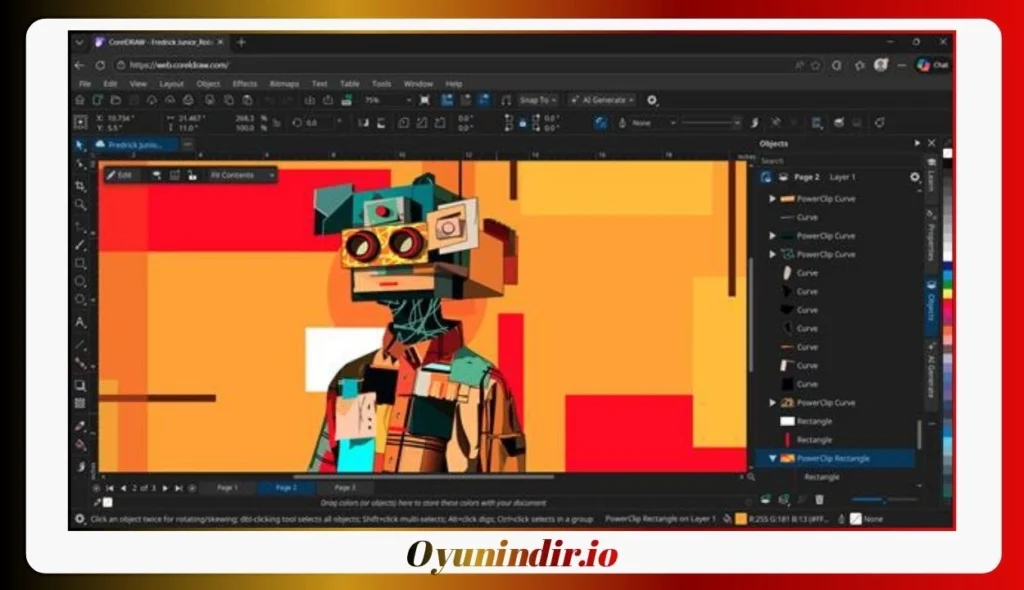Screen dimensions: 1024x590
Task: Toggle the blue layers icon beside Page 2
Action: tap(765, 177)
